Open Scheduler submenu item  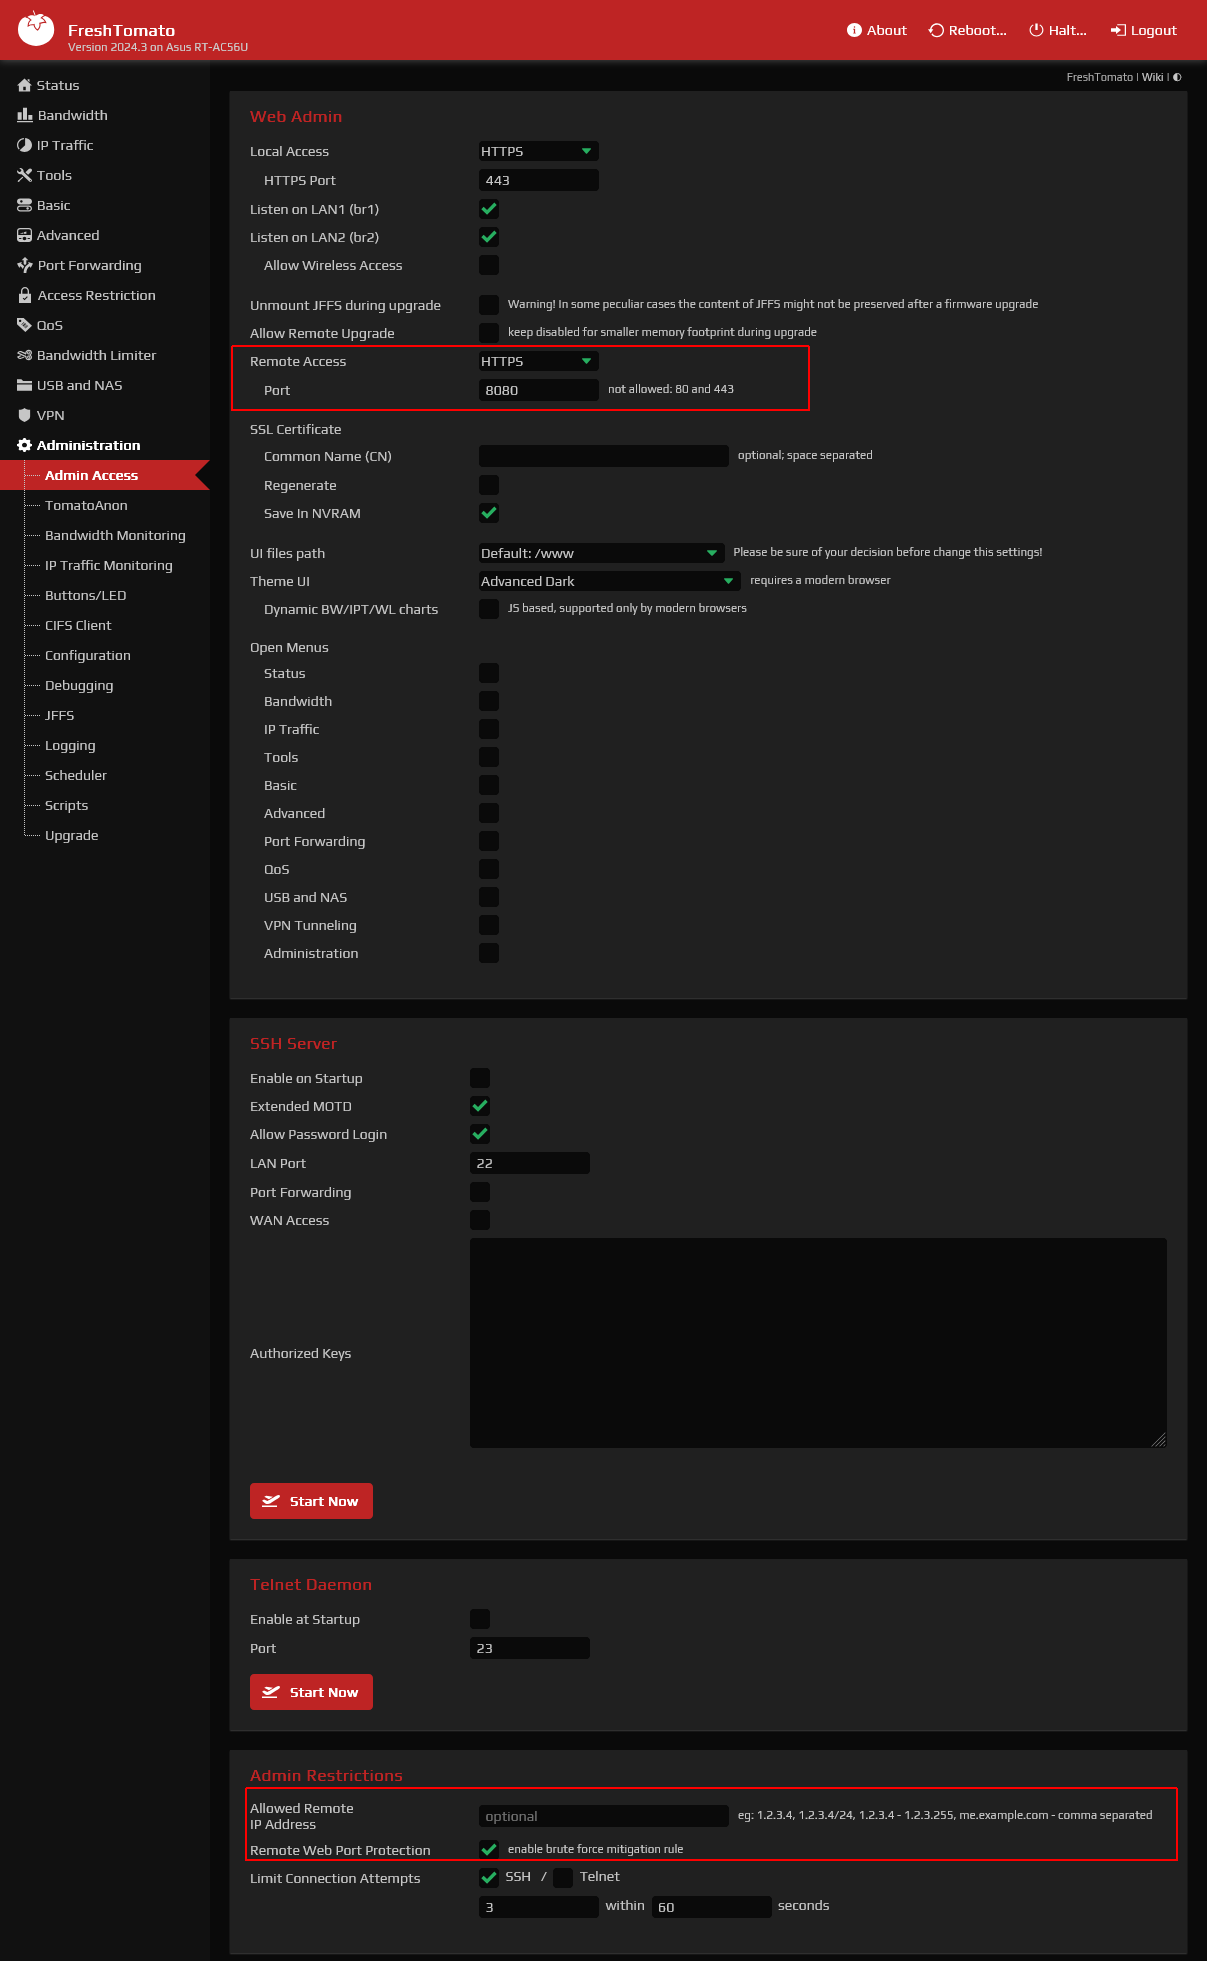click(75, 775)
